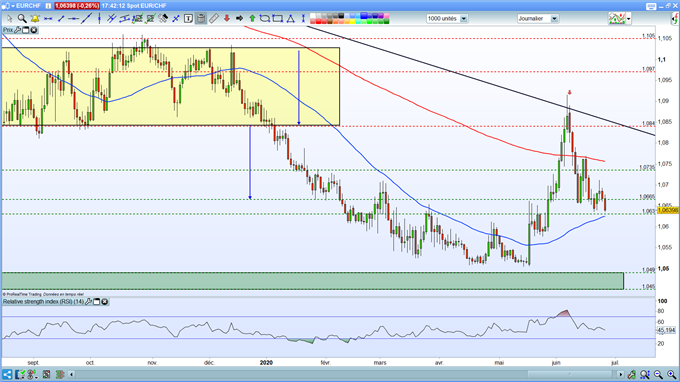Screen dimensions: 680x382
Task: Open Prix panel wrench settings
Action: 17,30
